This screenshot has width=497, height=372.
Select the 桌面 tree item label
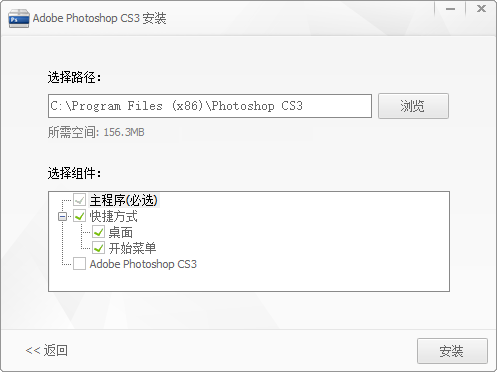click(x=121, y=232)
